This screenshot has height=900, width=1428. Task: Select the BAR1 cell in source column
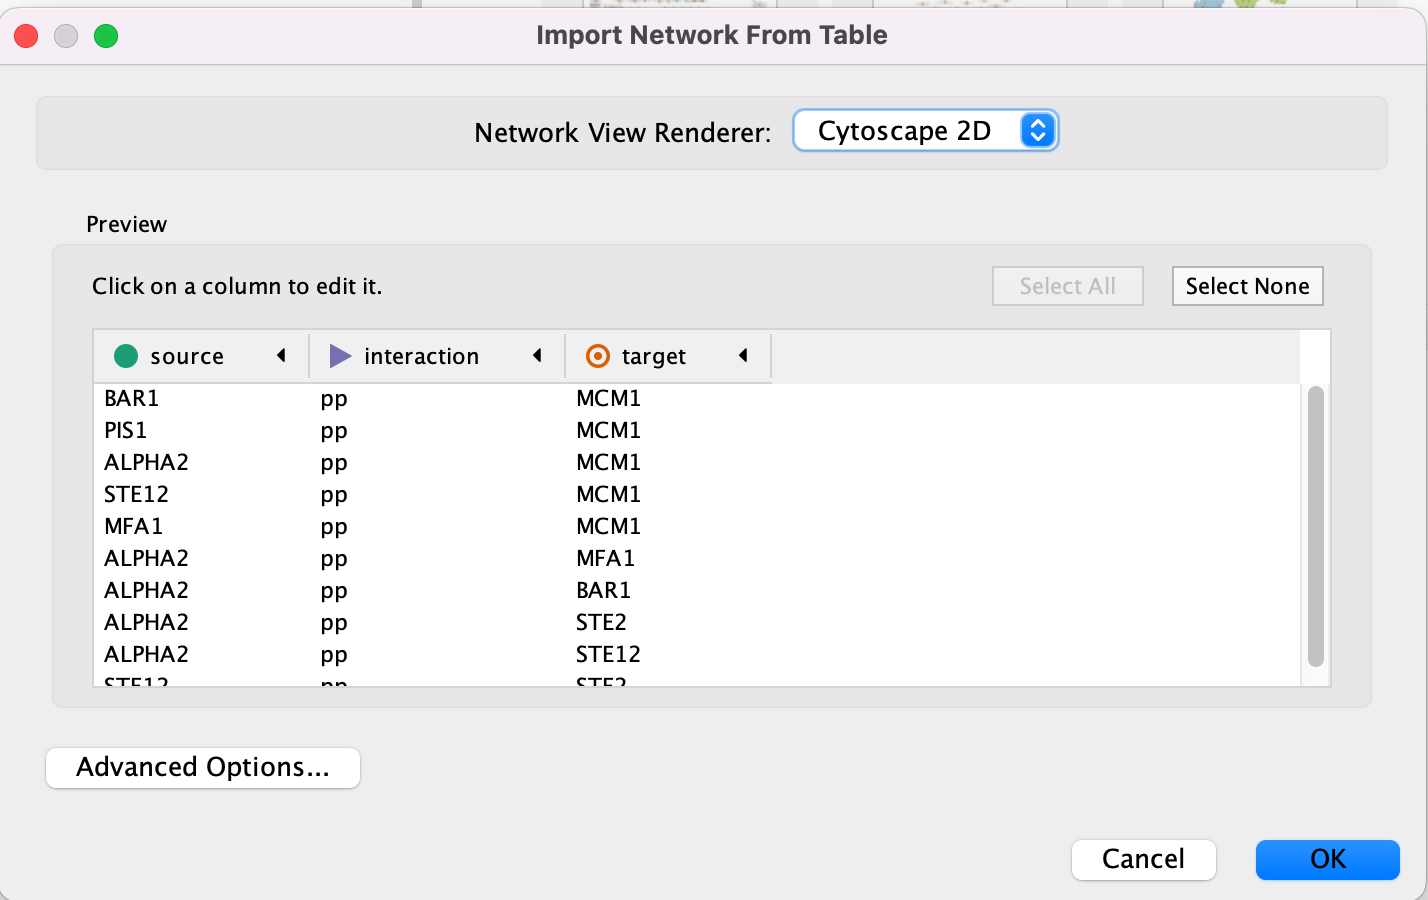132,398
